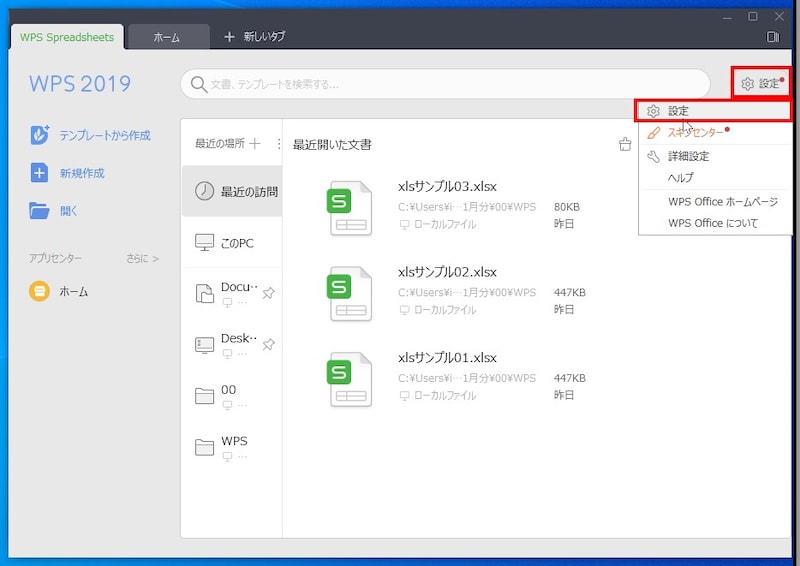Click the clear recent documents broom icon
Viewport: 800px width, 566px height.
click(x=625, y=144)
